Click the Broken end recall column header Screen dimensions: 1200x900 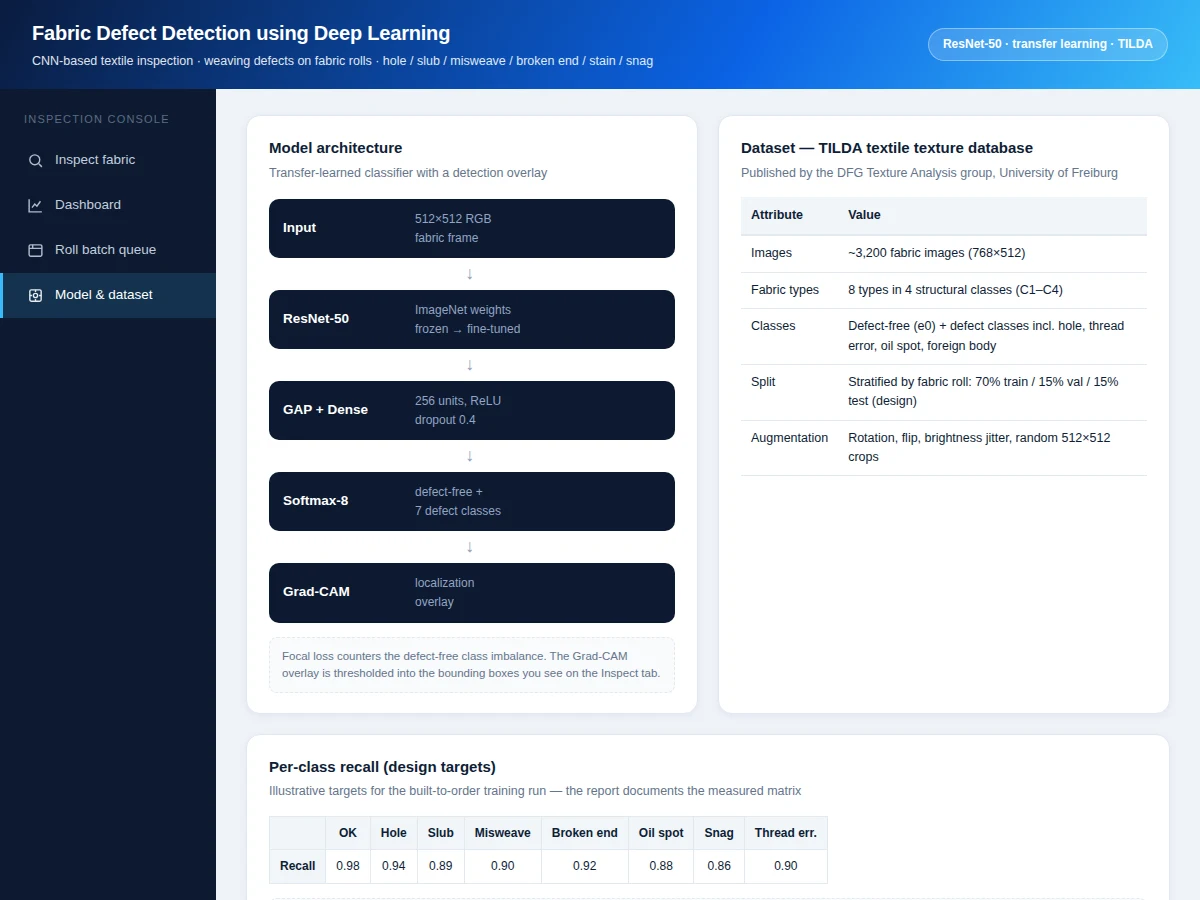click(585, 833)
